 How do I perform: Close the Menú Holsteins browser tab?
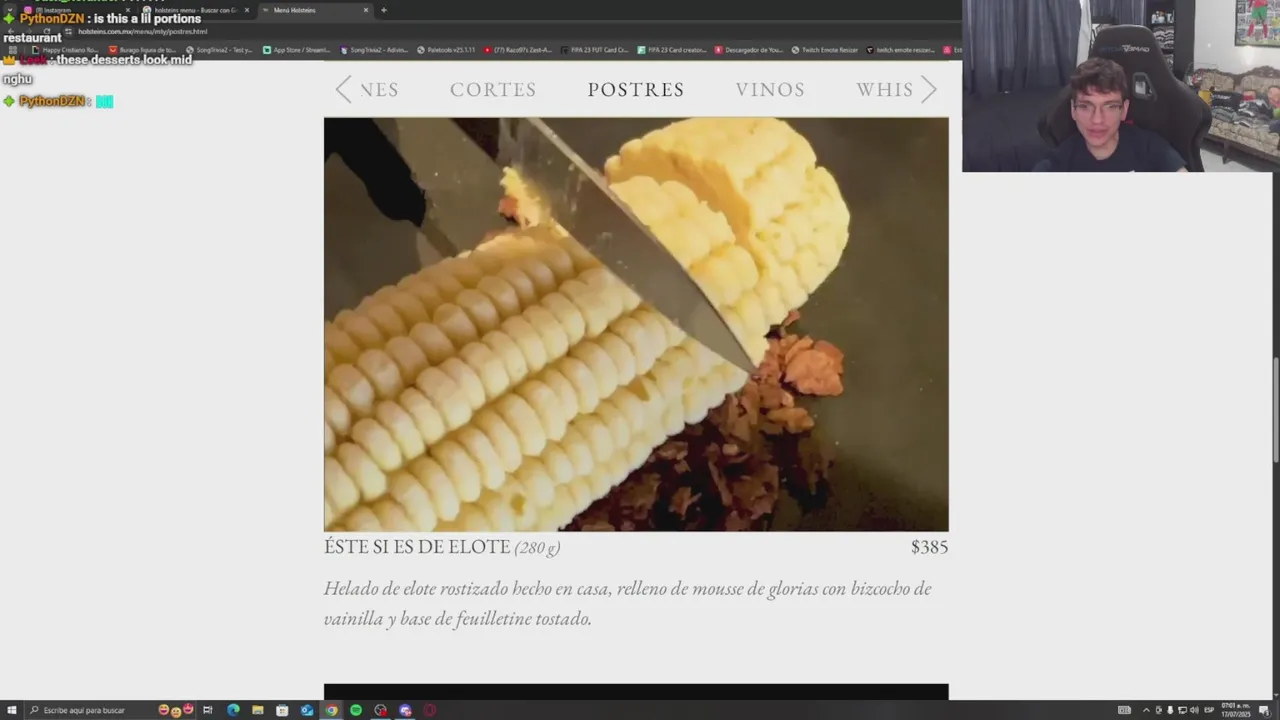coord(365,10)
